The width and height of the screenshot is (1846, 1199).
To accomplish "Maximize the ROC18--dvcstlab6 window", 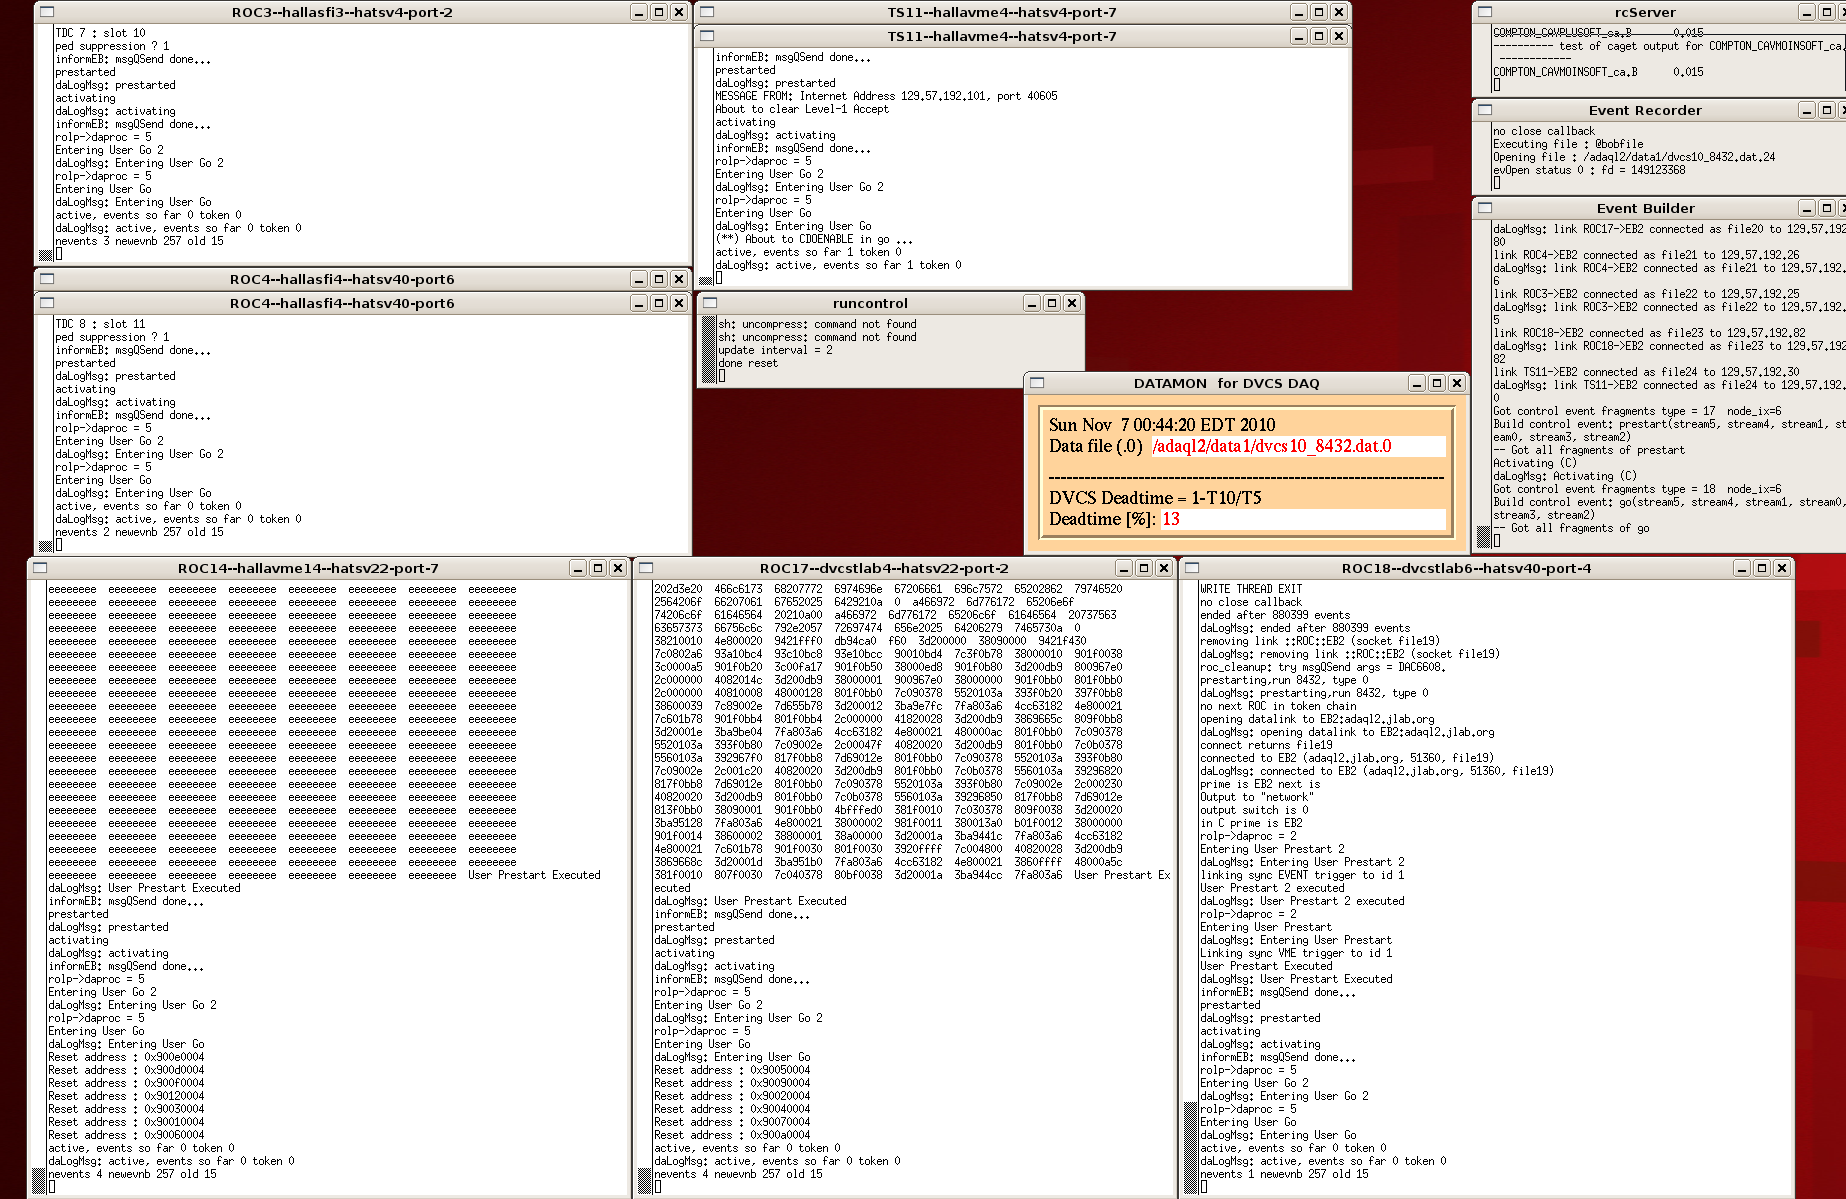I will coord(1762,568).
